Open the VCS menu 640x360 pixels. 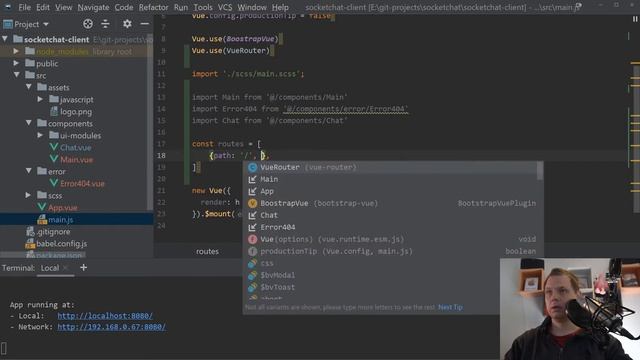pos(225,7)
